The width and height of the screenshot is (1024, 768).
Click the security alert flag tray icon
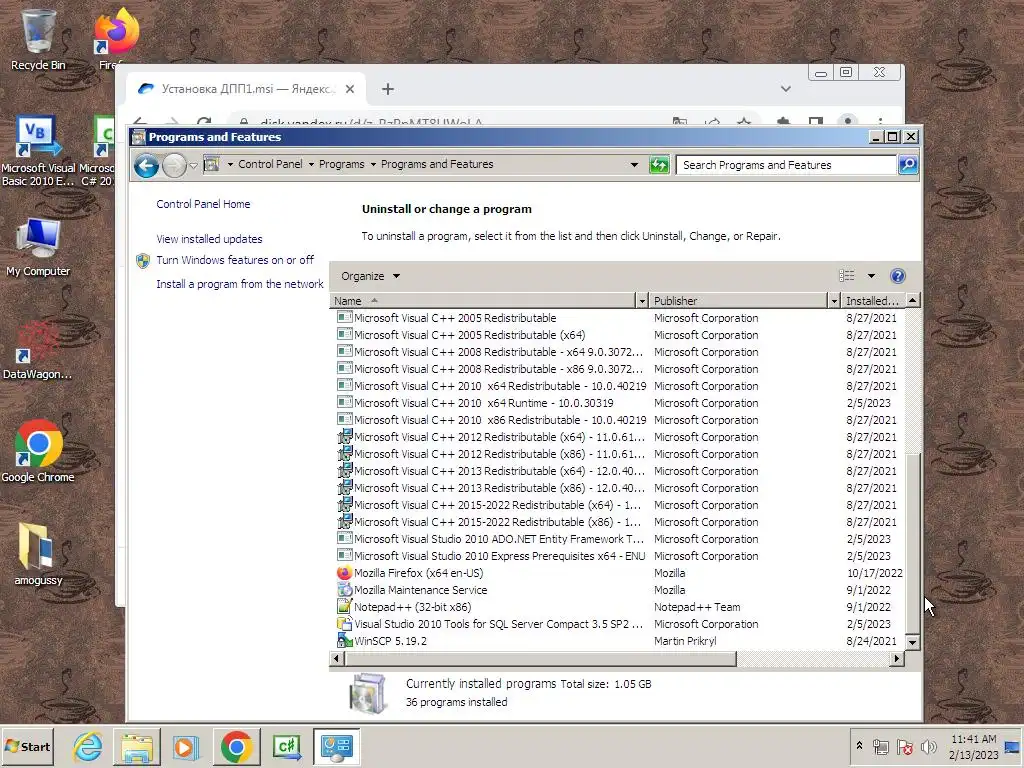[904, 746]
